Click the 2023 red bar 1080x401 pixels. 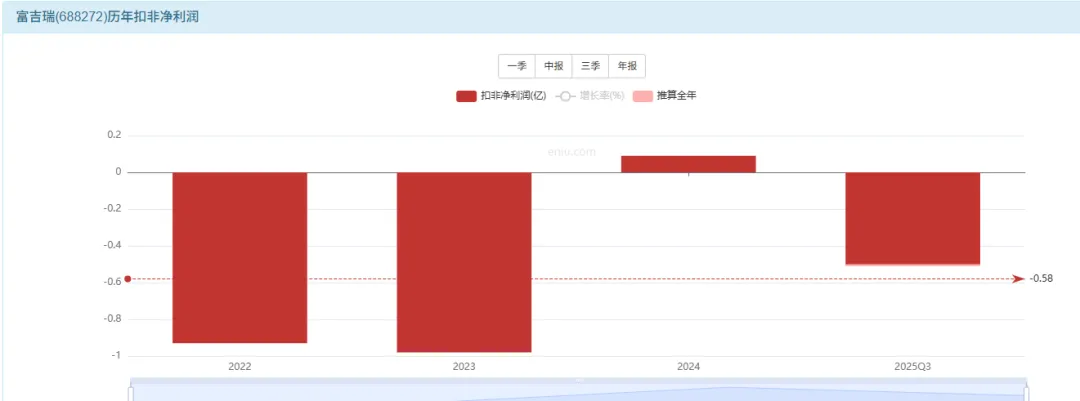click(464, 262)
